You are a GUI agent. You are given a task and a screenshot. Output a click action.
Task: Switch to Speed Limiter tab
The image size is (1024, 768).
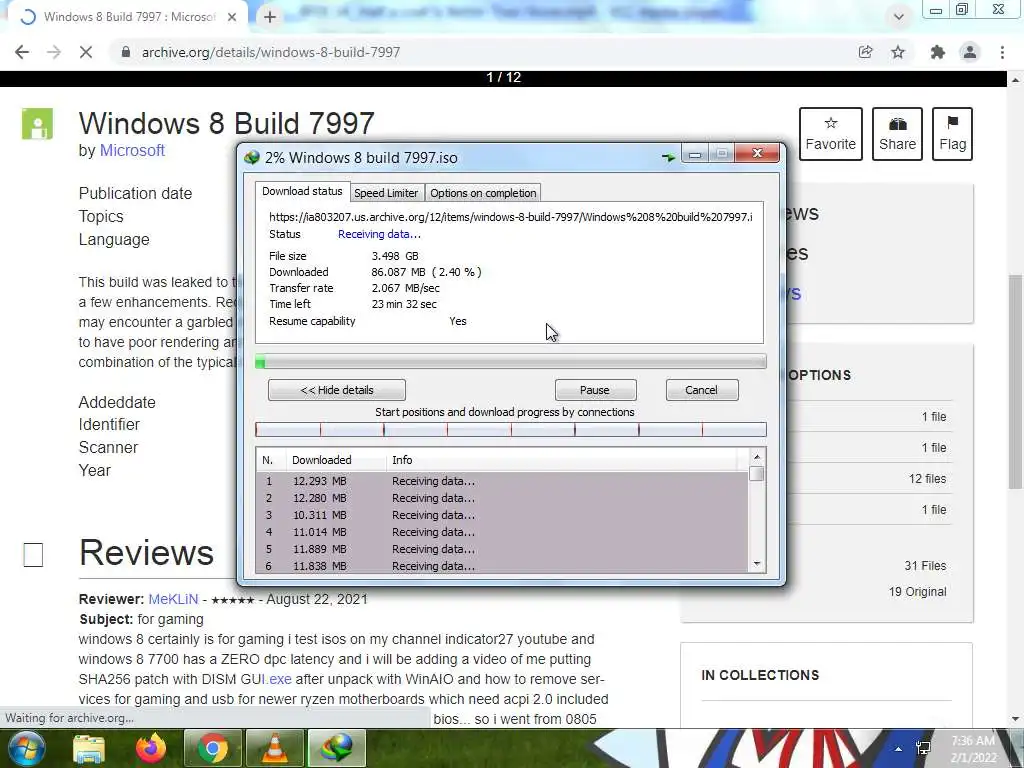(x=385, y=193)
